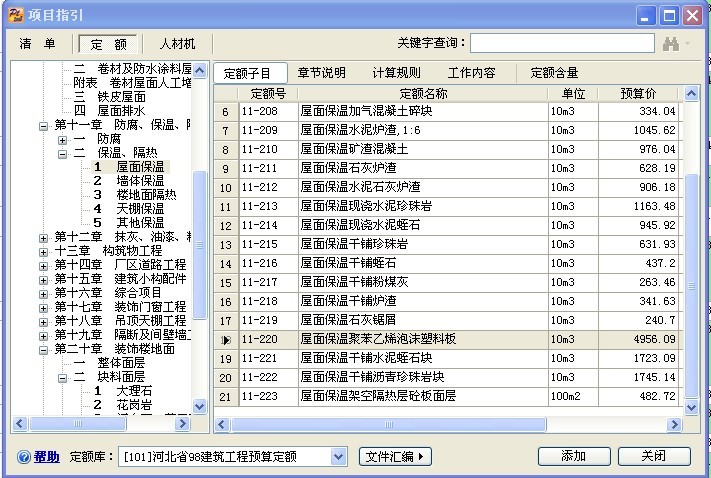
Task: Expand the 第十二章 抹灰、油漆 node
Action: [x=44, y=238]
